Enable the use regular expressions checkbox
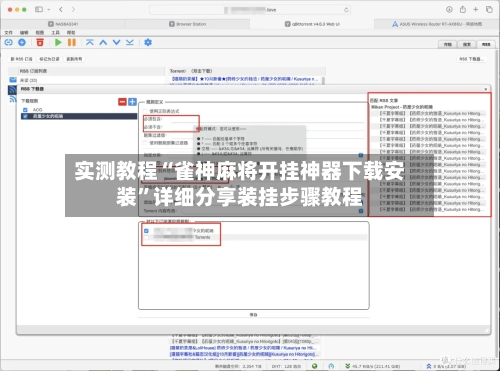500x371 pixels. point(145,111)
